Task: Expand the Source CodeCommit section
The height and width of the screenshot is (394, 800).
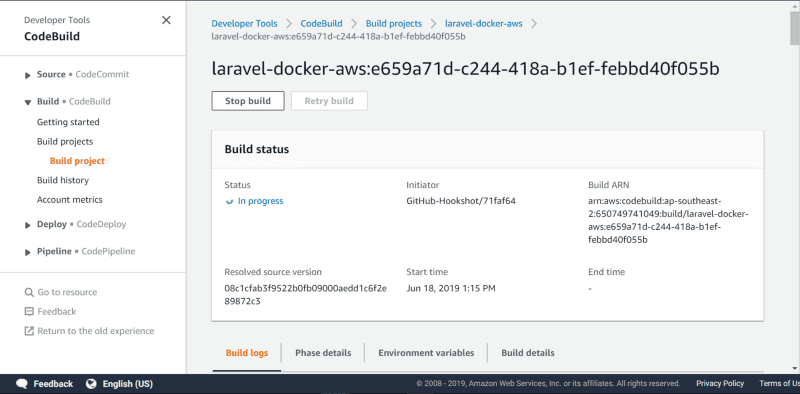Action: (x=28, y=75)
